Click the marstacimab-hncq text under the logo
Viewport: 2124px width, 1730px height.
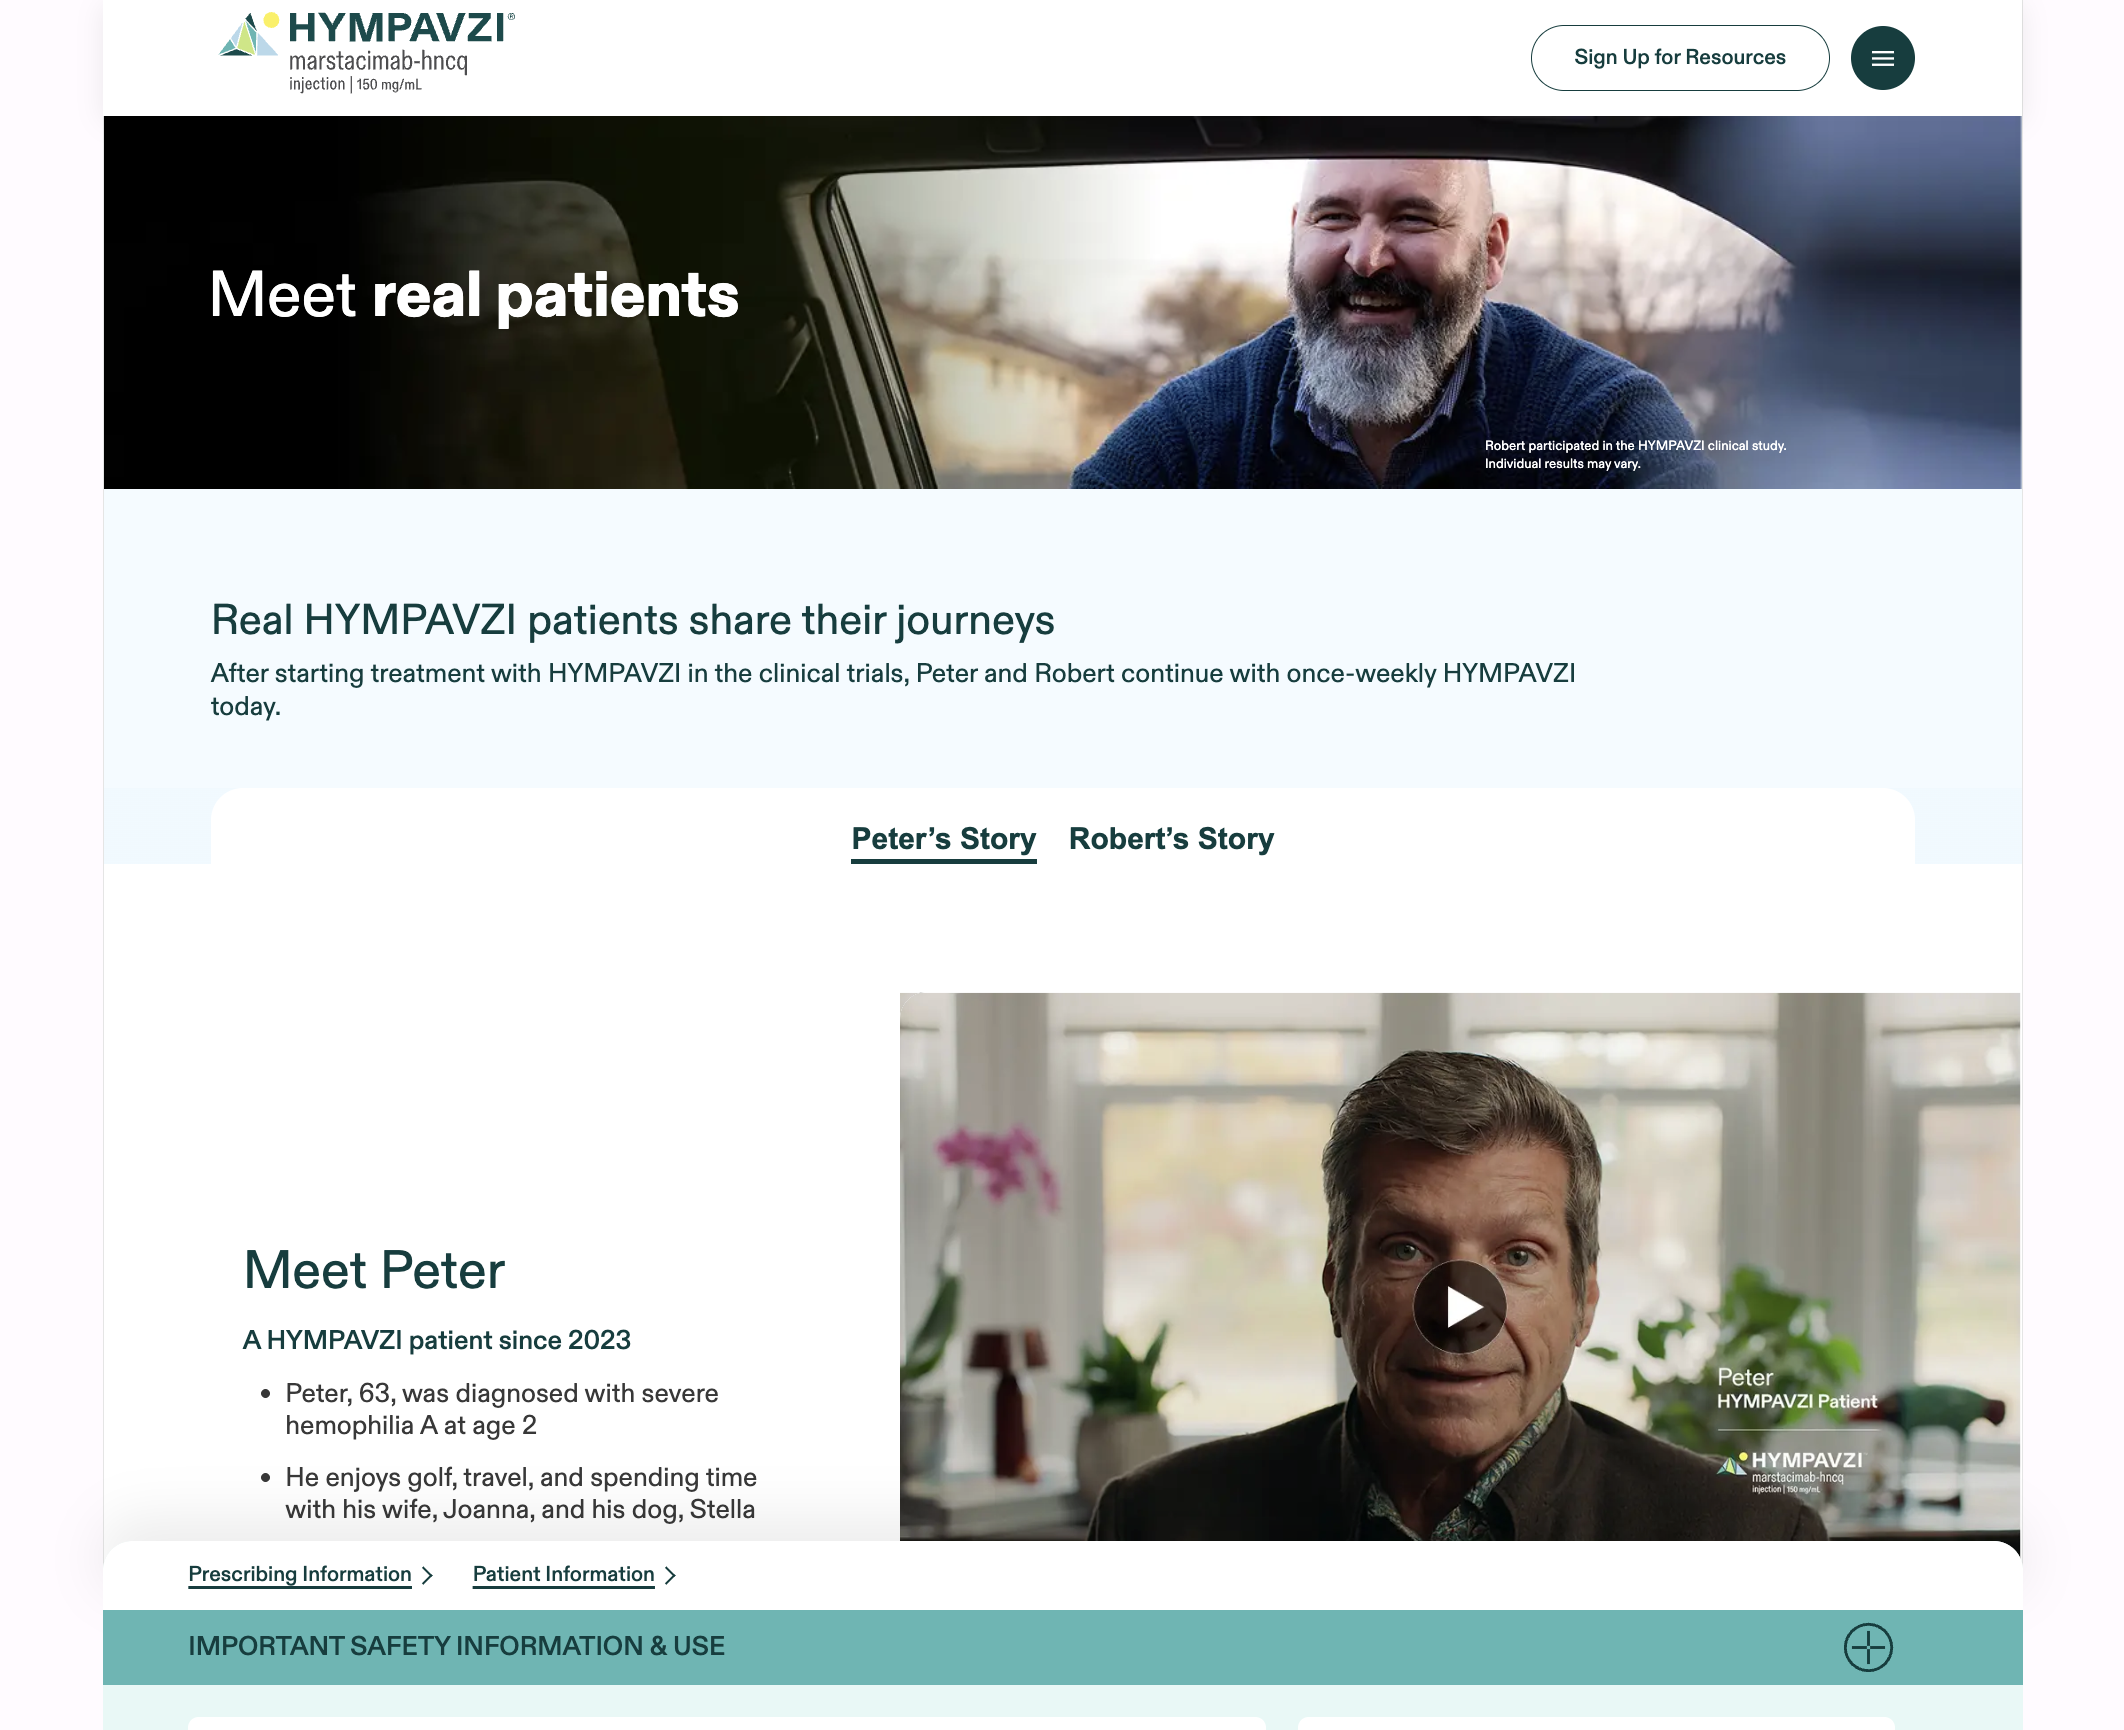(378, 61)
